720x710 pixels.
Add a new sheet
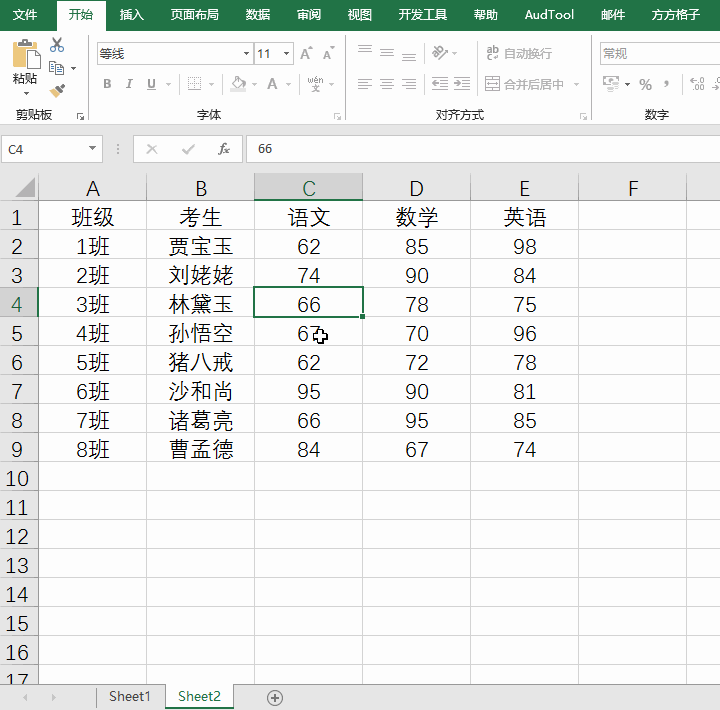click(275, 698)
